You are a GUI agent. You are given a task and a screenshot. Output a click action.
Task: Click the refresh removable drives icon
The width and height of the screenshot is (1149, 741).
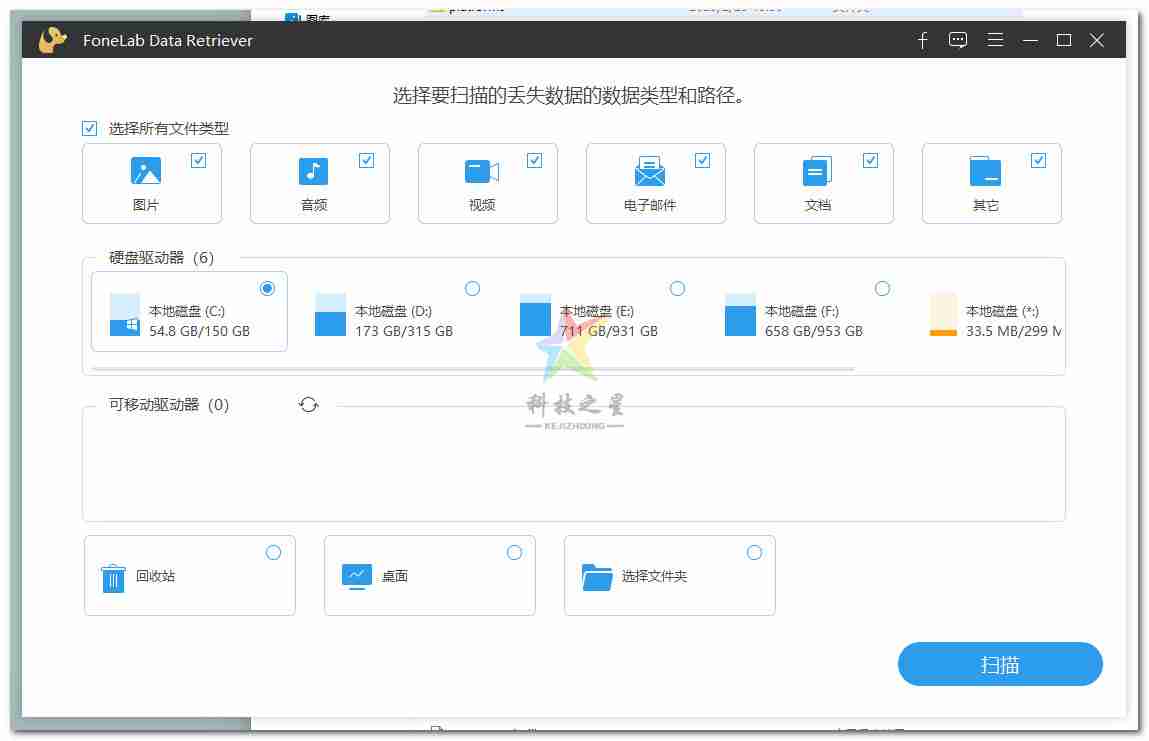[308, 405]
